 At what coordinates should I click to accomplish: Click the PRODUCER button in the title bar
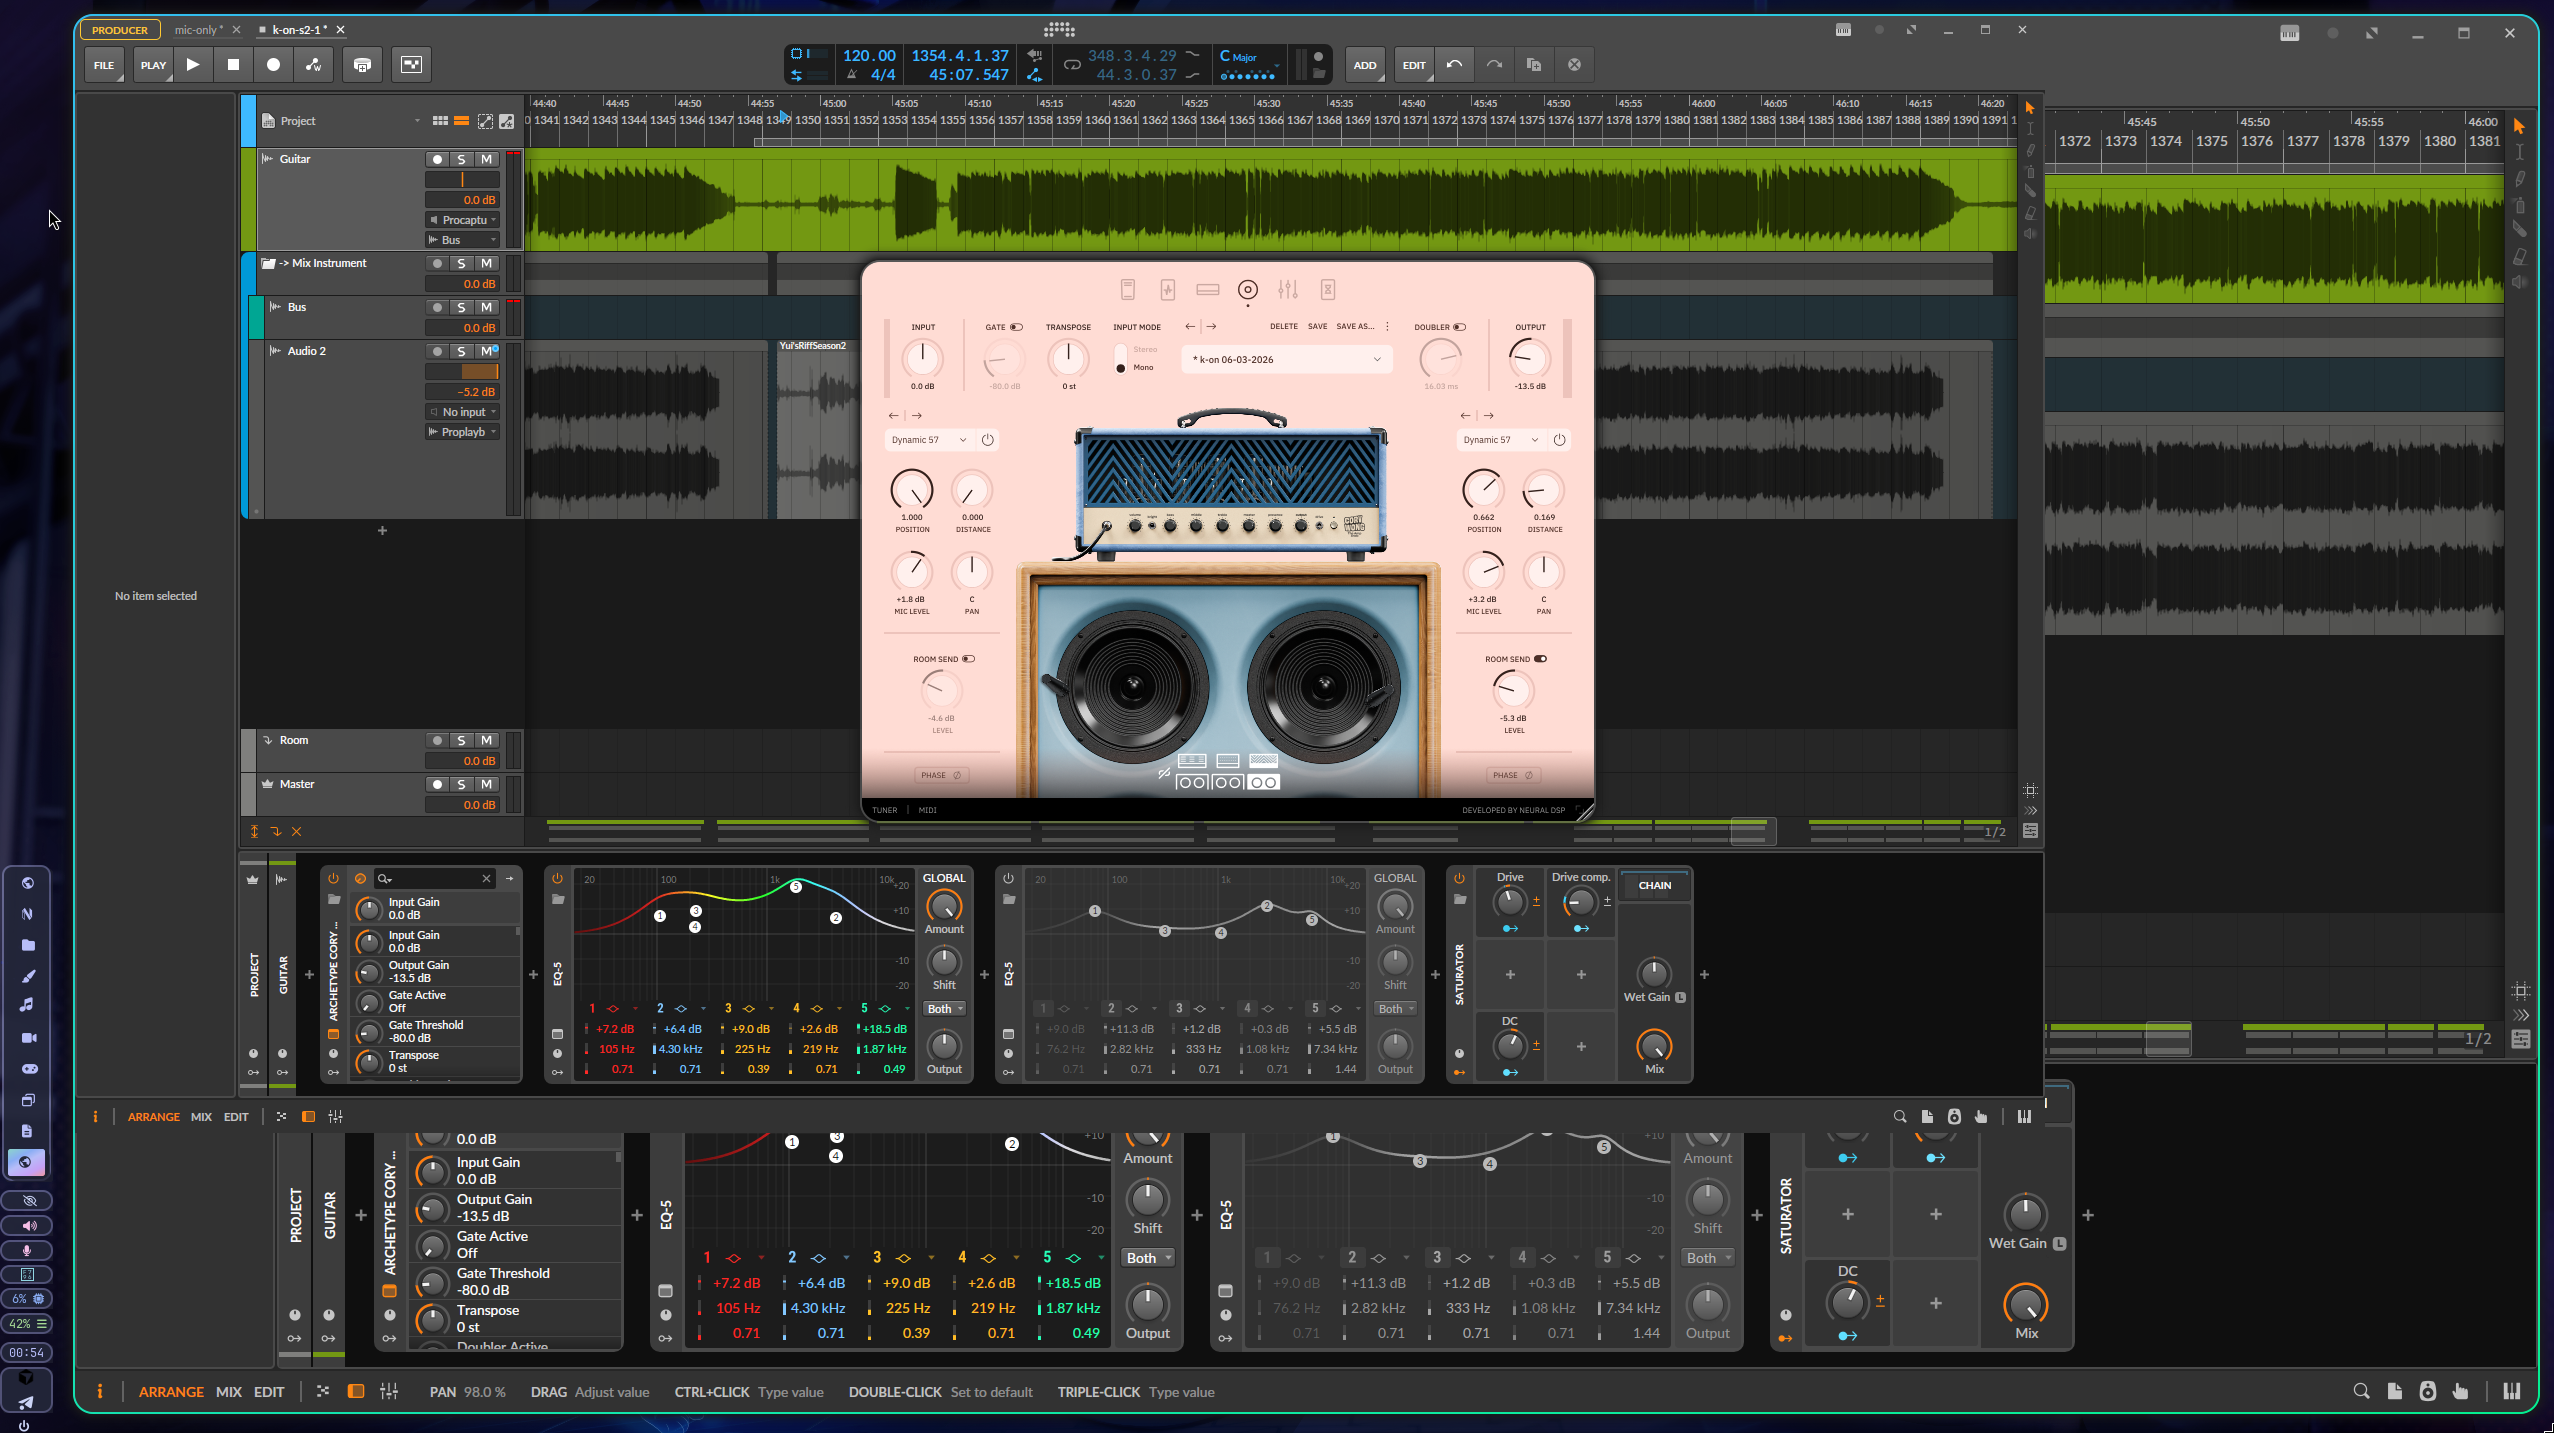tap(120, 30)
